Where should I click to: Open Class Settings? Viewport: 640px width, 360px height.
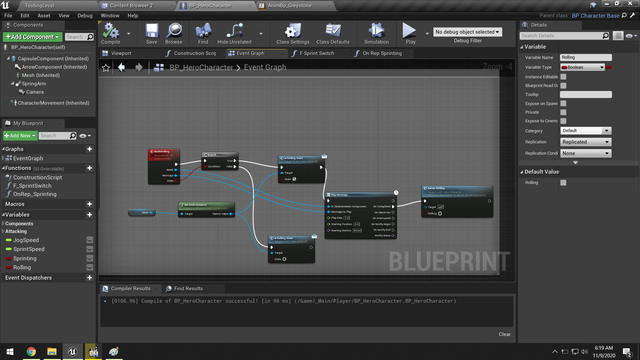(x=293, y=33)
